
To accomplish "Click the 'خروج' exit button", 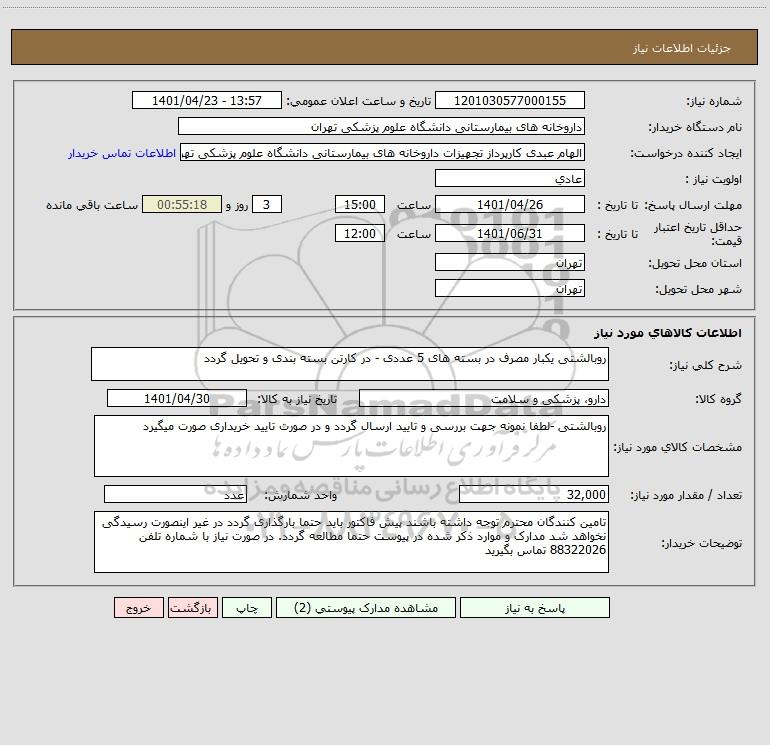I will click(138, 608).
